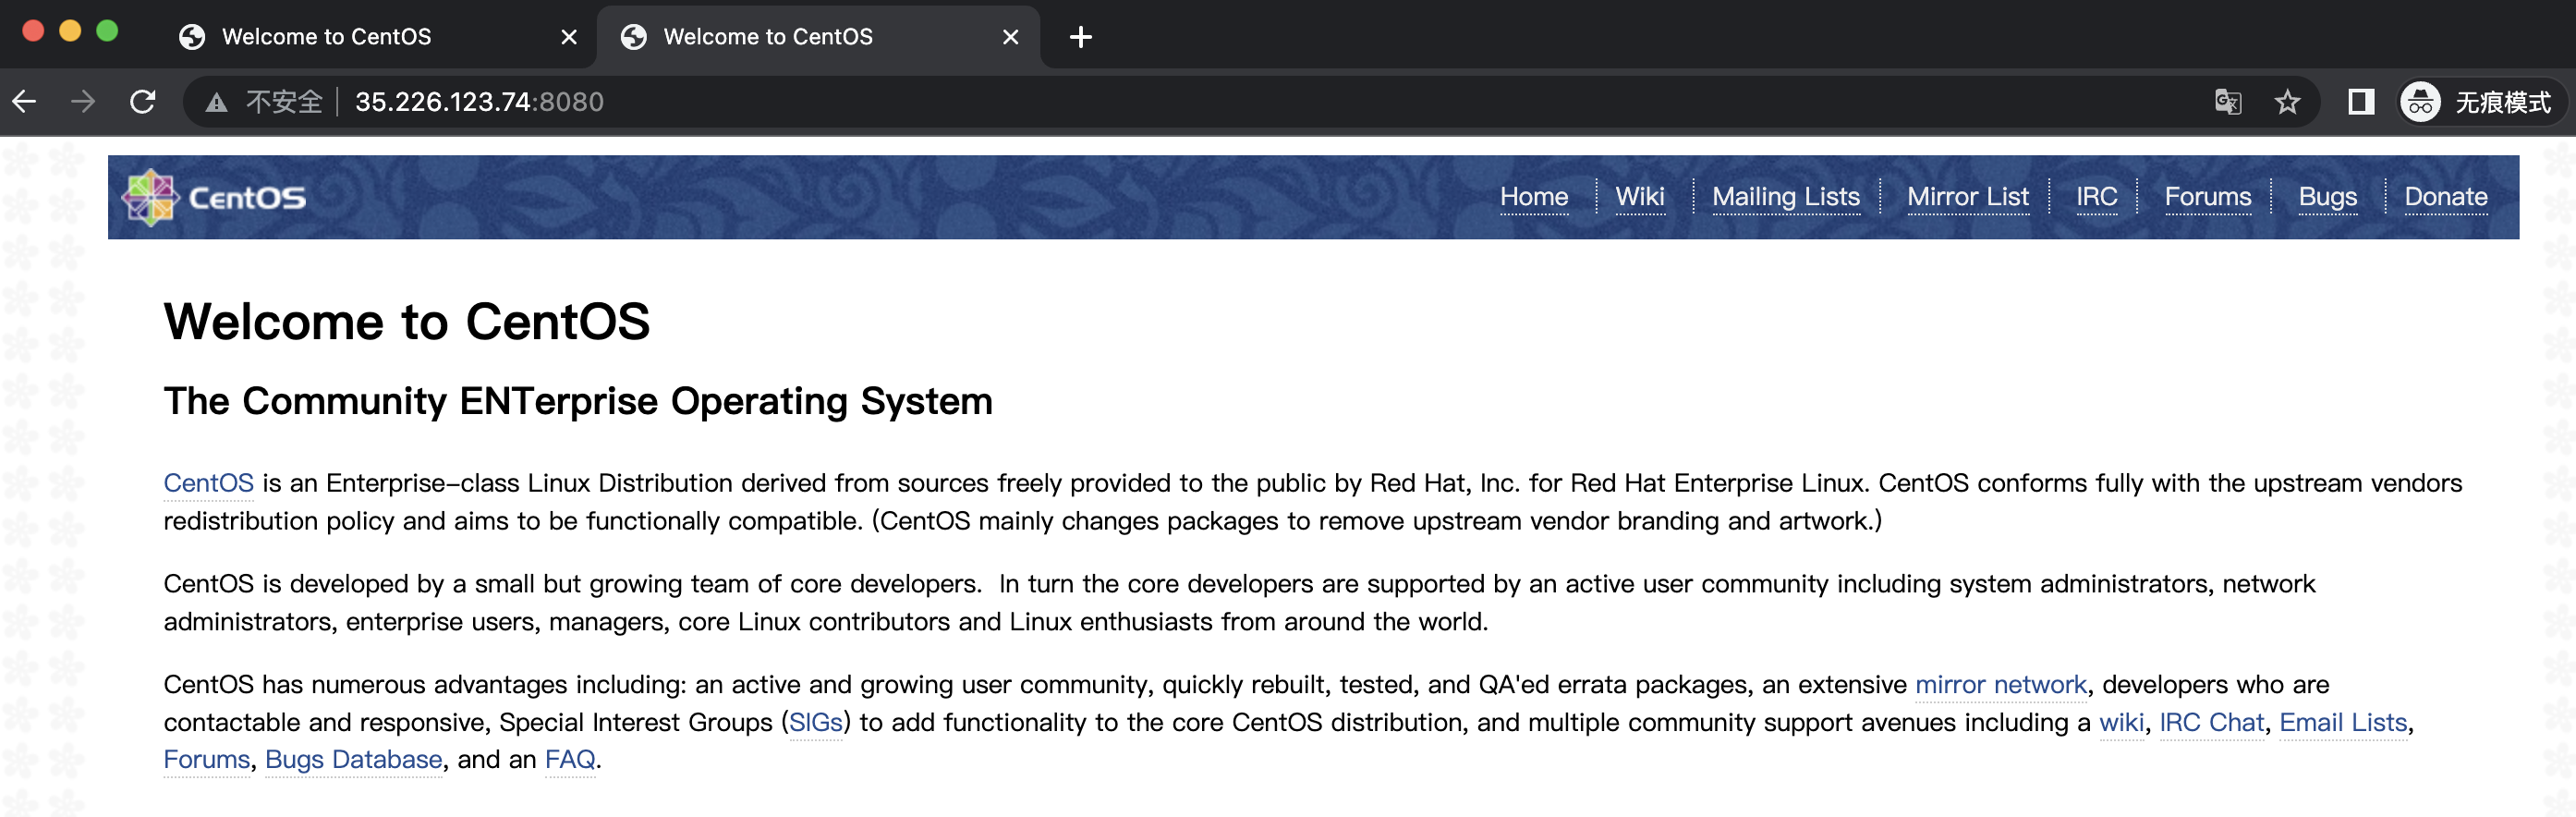Viewport: 2576px width, 817px height.
Task: Reload the page with the refresh icon
Action: point(143,101)
